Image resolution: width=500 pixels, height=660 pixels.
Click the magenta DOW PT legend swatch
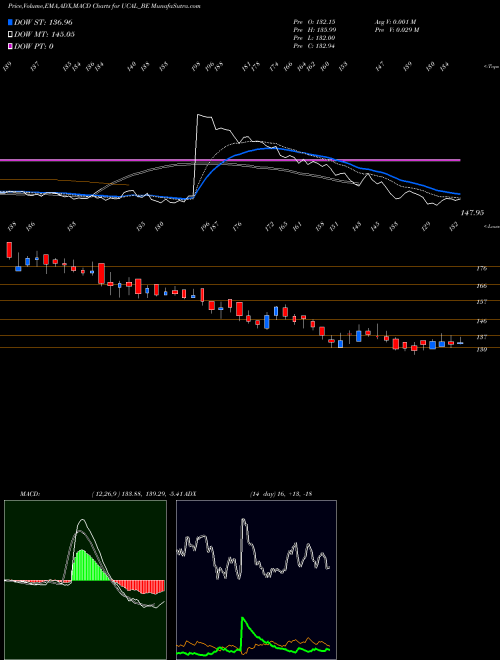pos(10,46)
